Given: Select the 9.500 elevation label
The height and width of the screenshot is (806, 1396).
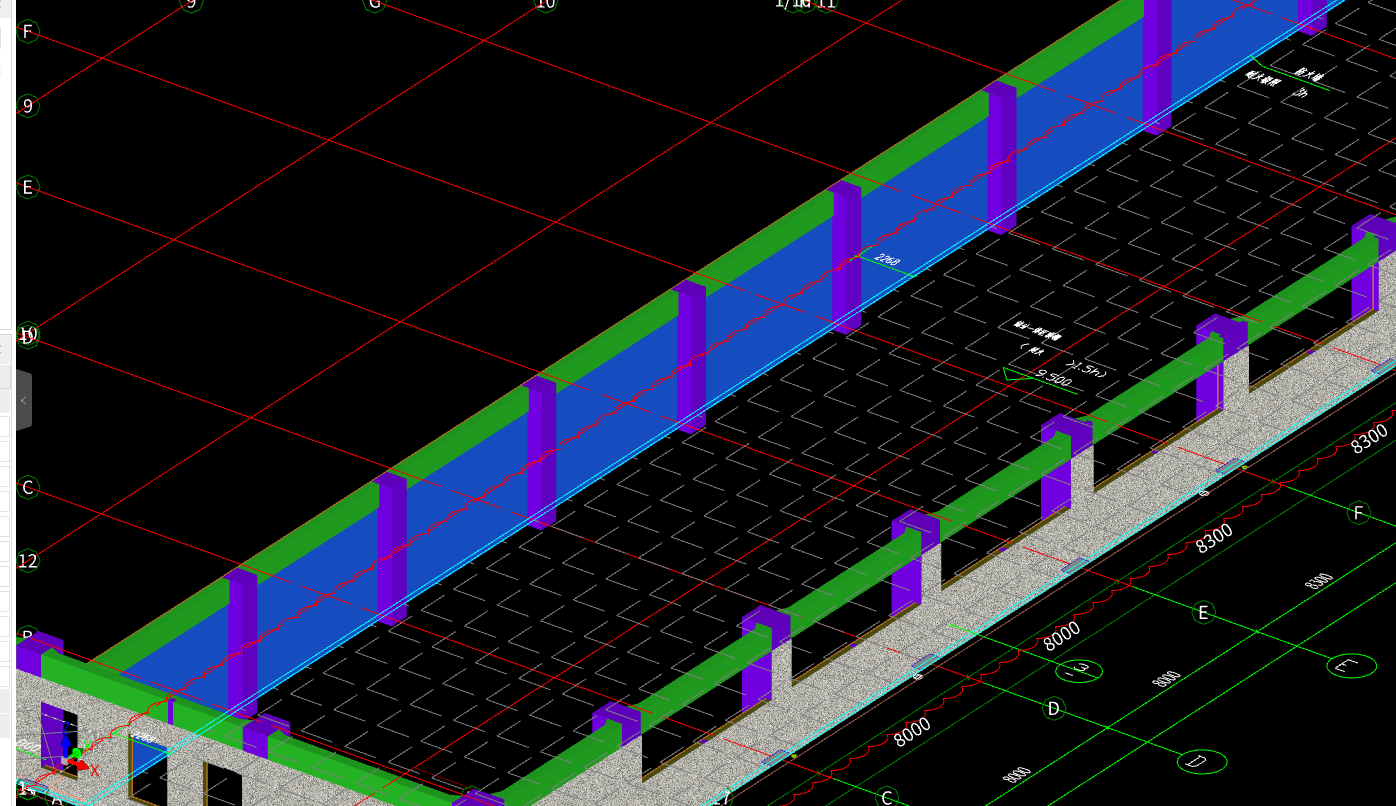Looking at the screenshot, I should (x=1053, y=379).
